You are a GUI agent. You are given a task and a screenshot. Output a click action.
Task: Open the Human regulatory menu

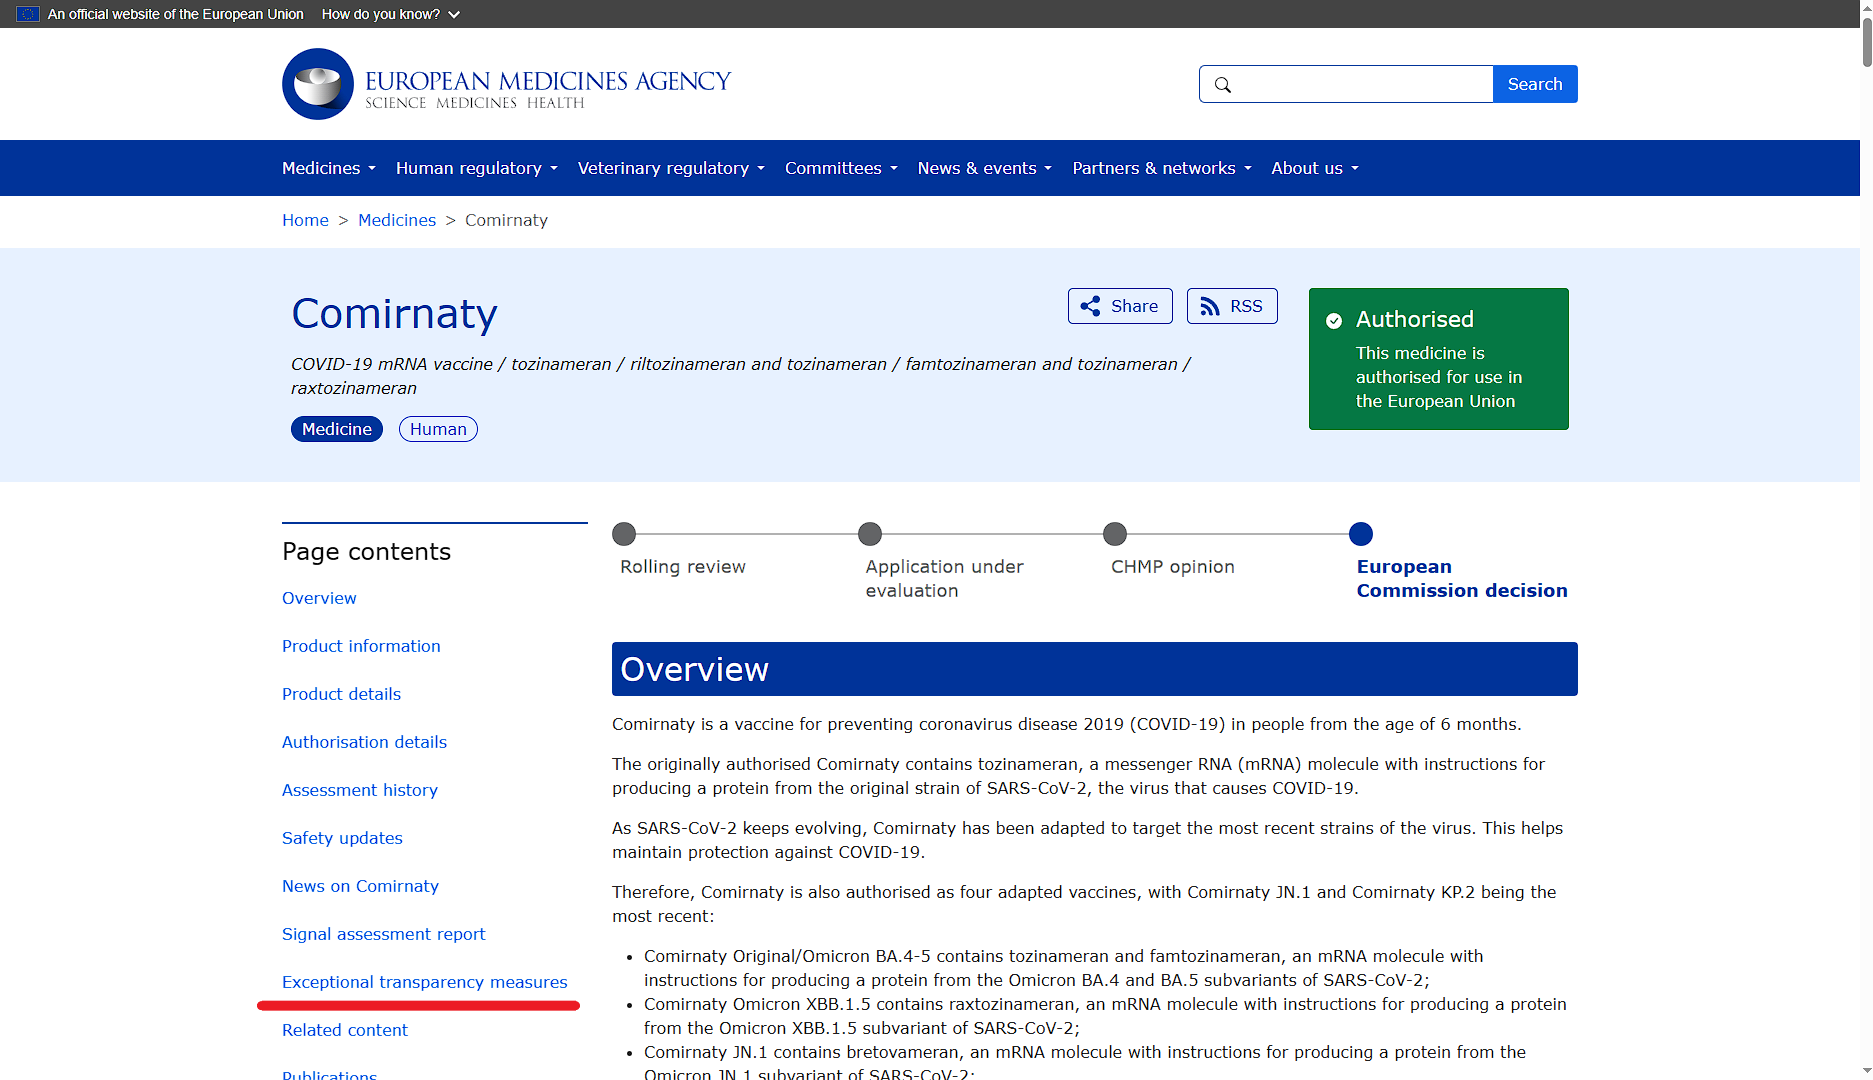477,168
